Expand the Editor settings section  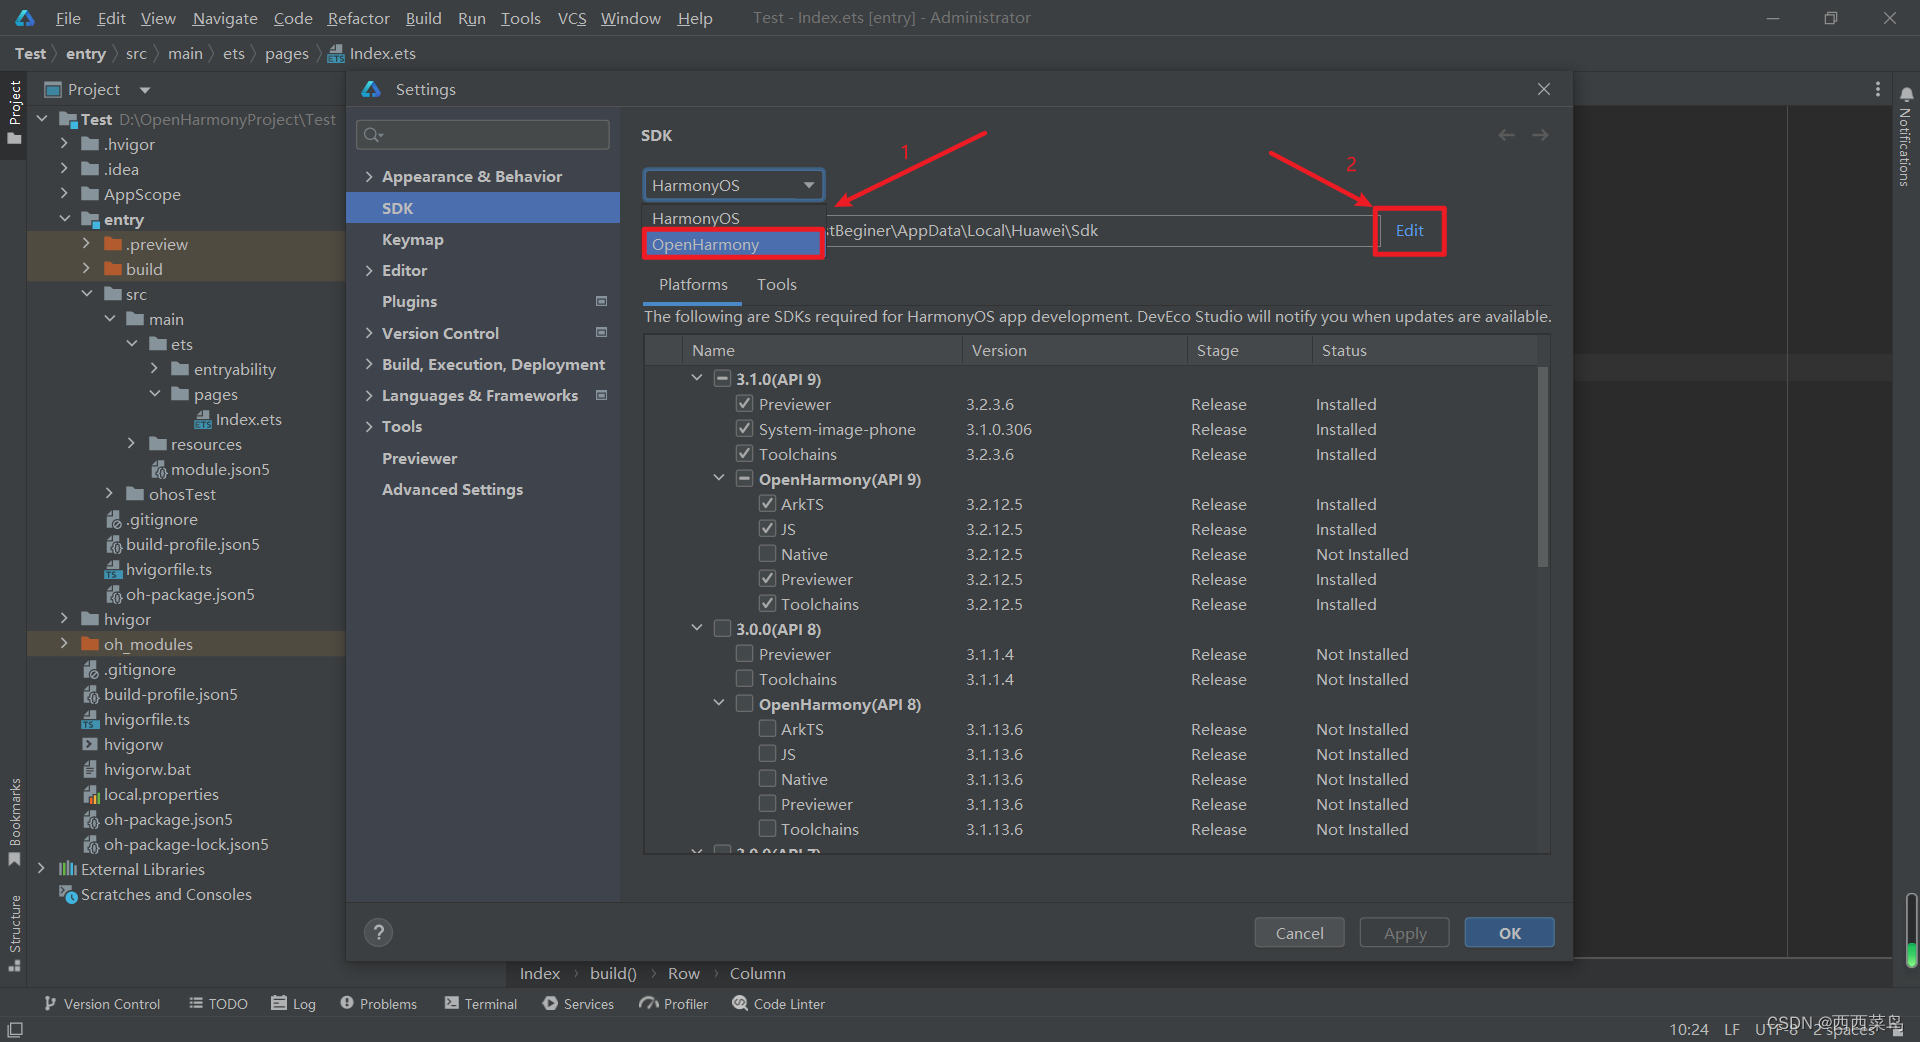369,271
